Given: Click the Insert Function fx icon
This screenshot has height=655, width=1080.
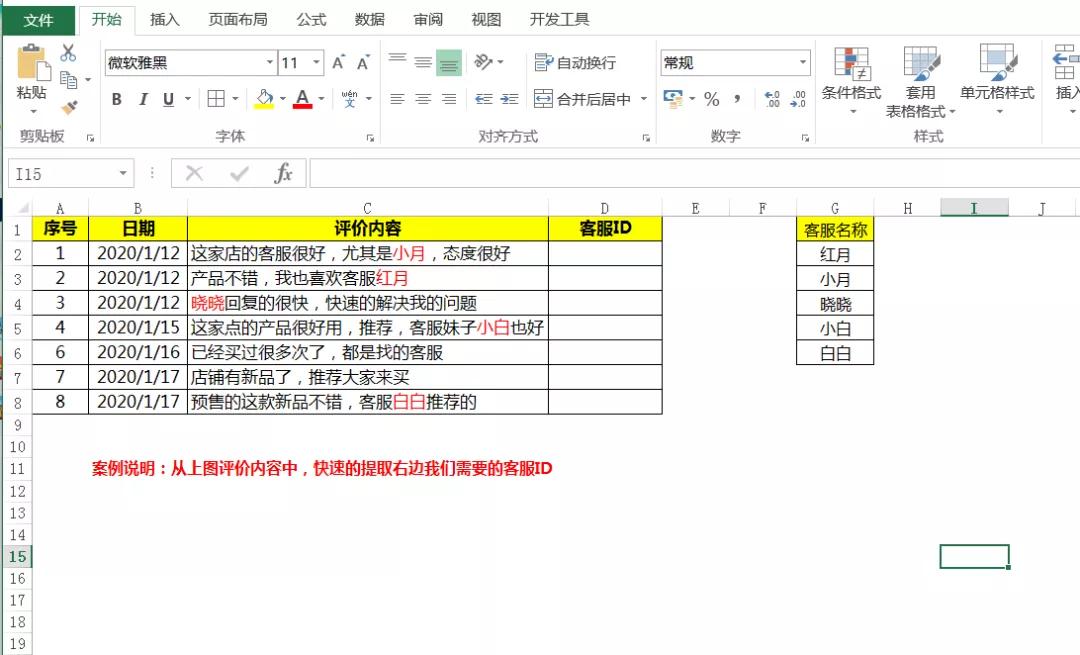Looking at the screenshot, I should click(283, 172).
